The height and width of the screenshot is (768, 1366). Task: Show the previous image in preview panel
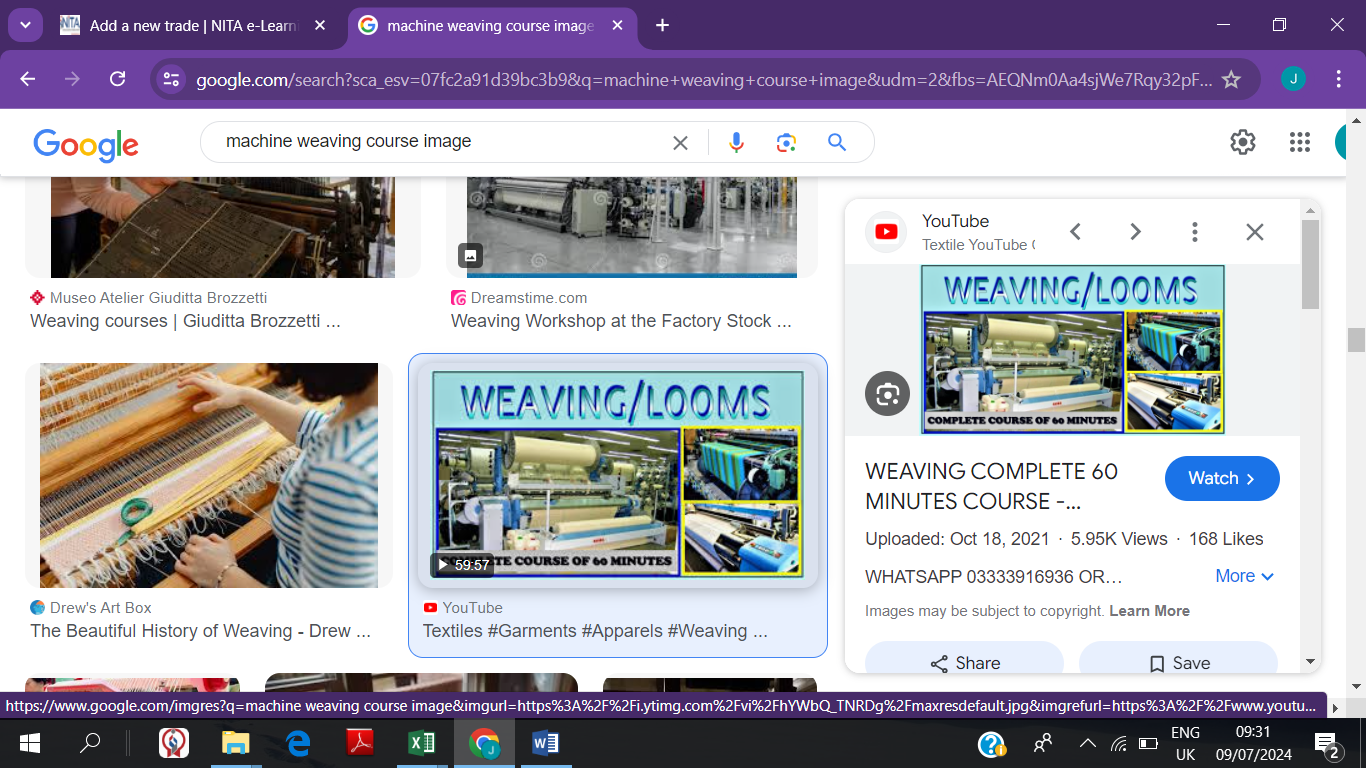click(x=1075, y=232)
